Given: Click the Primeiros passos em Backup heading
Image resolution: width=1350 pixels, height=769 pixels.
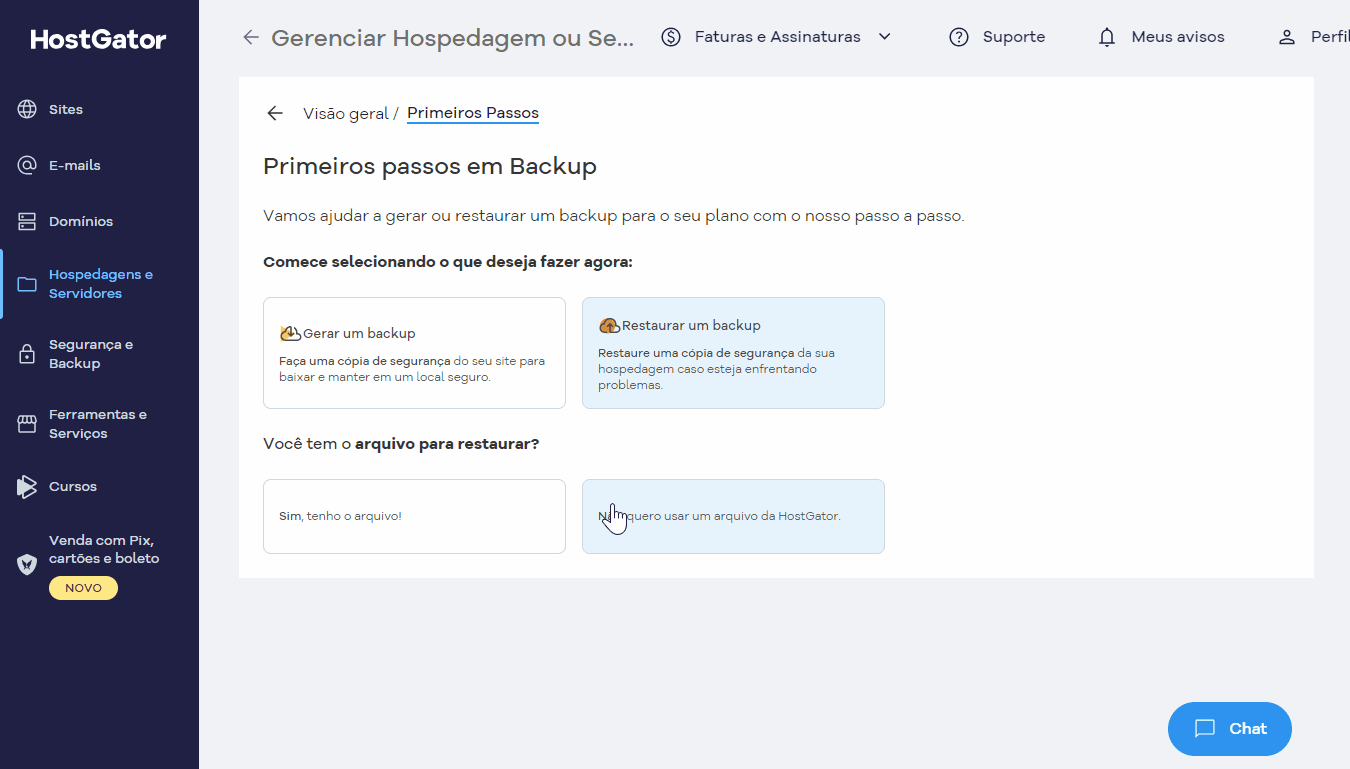Looking at the screenshot, I should (430, 166).
